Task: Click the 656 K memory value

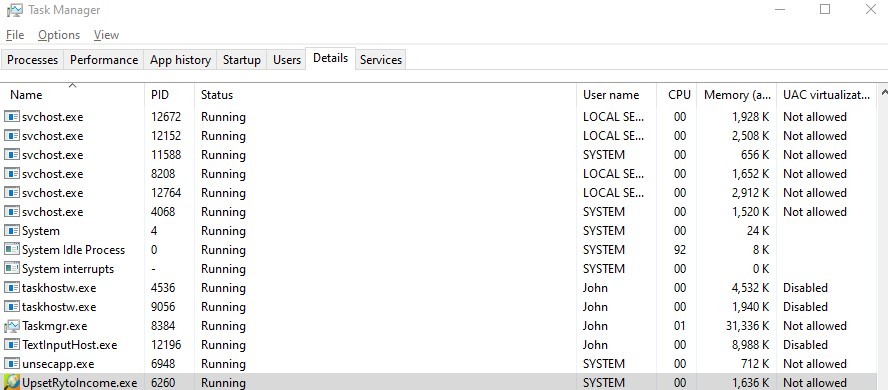Action: click(755, 155)
